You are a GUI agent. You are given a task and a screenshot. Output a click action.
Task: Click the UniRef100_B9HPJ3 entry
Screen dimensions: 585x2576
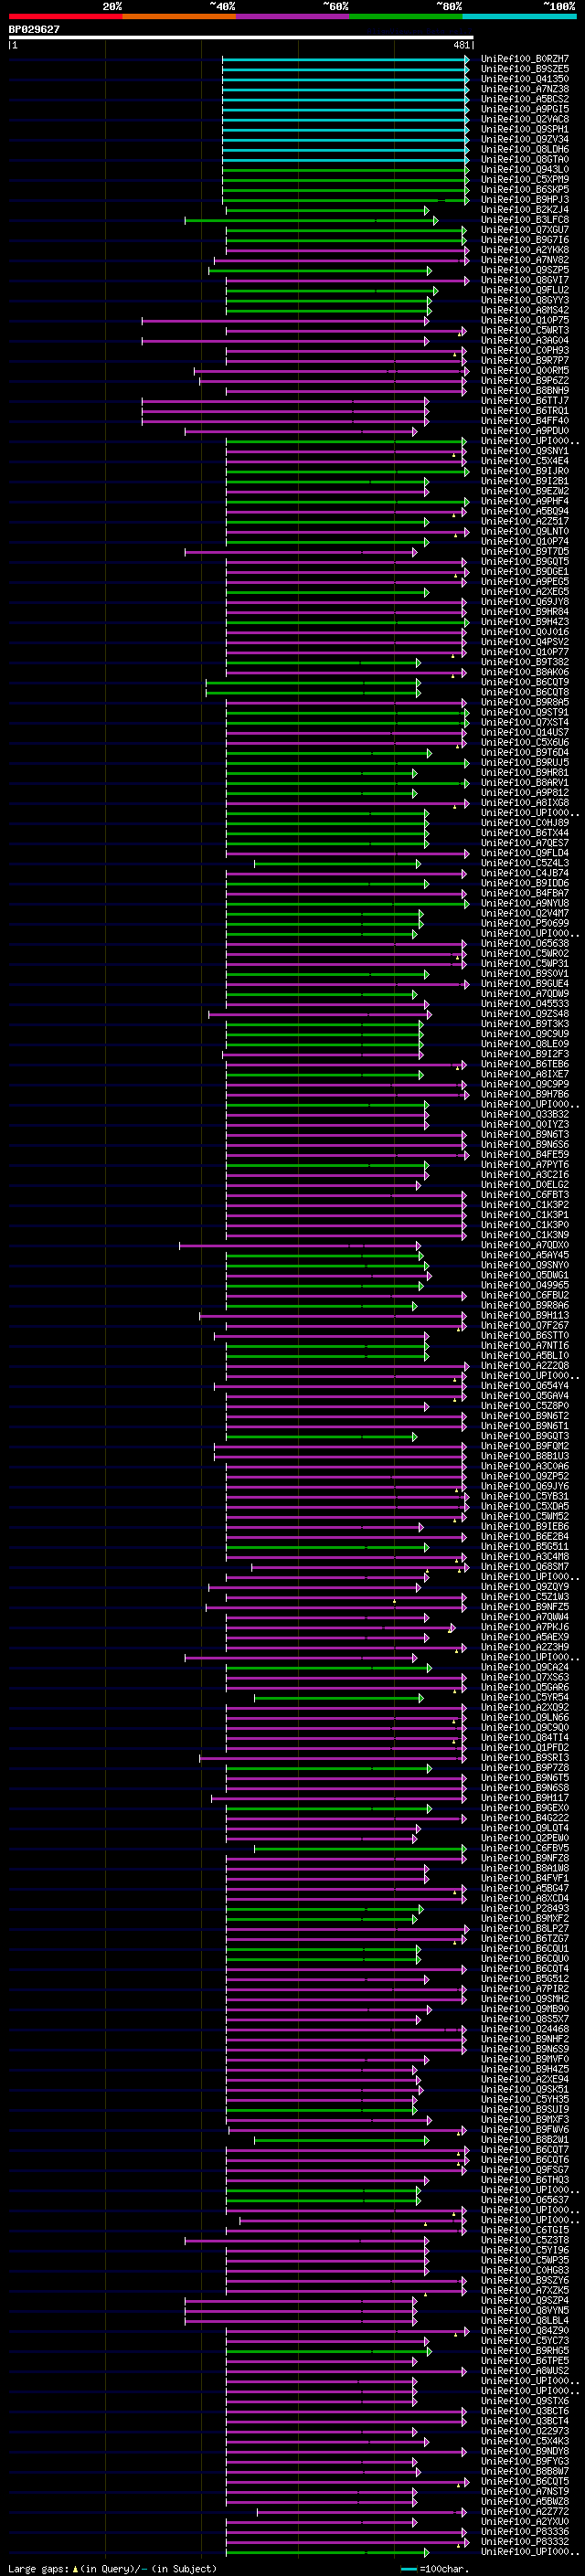point(525,199)
